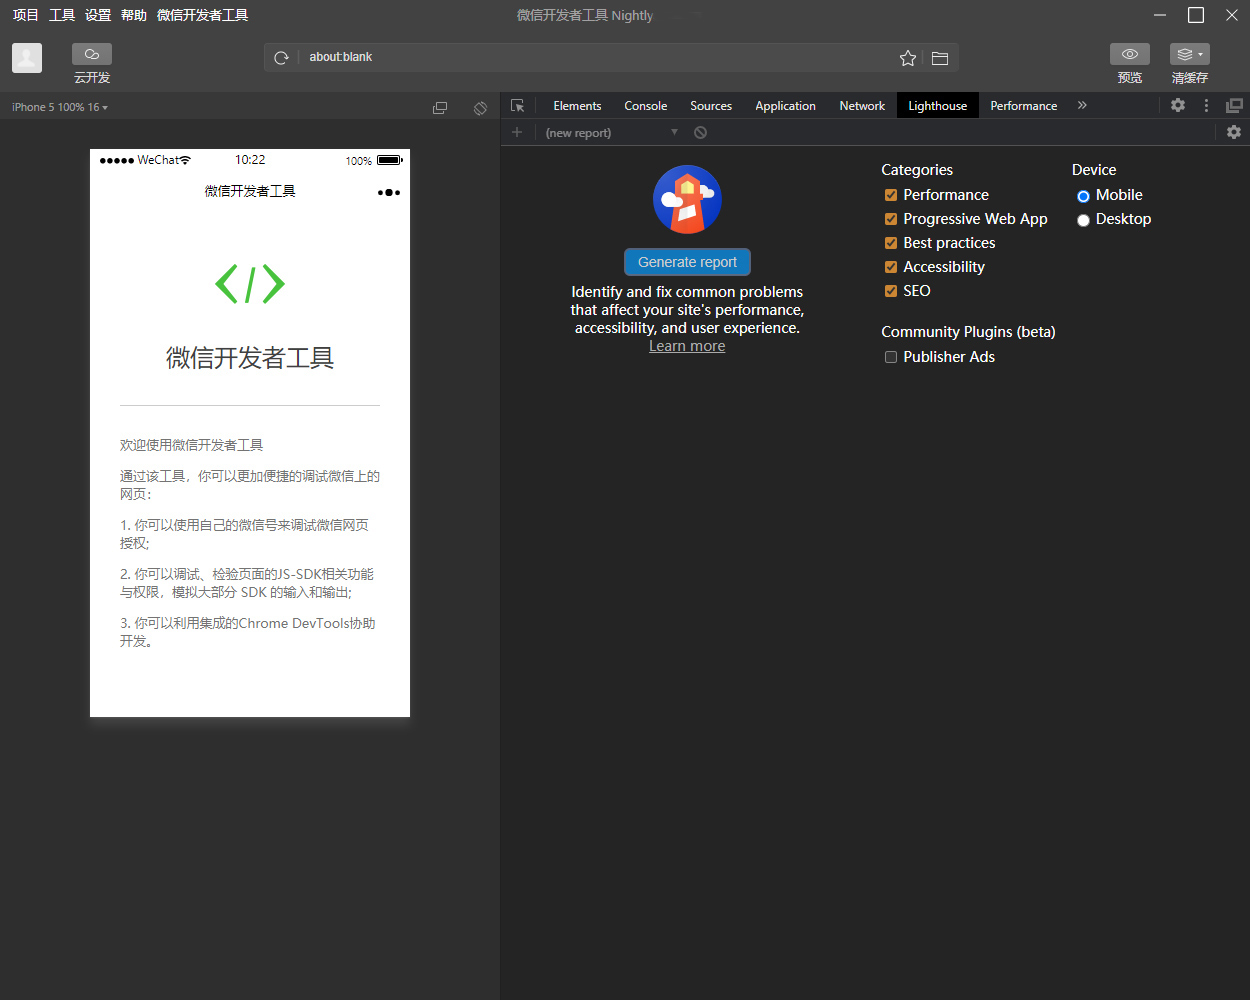
Task: Rotate the simulator device orientation
Action: pos(480,108)
